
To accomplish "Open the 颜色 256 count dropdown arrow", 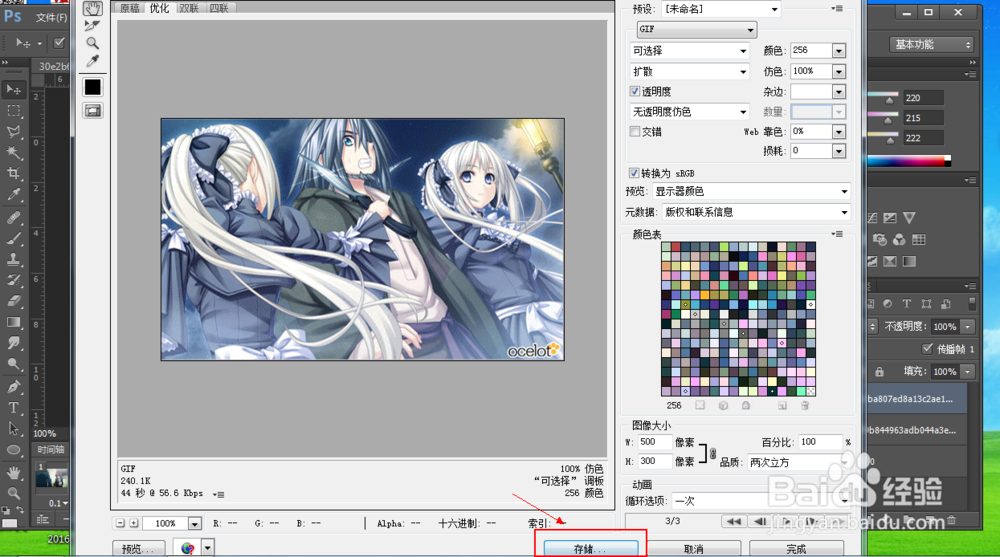I will point(839,50).
